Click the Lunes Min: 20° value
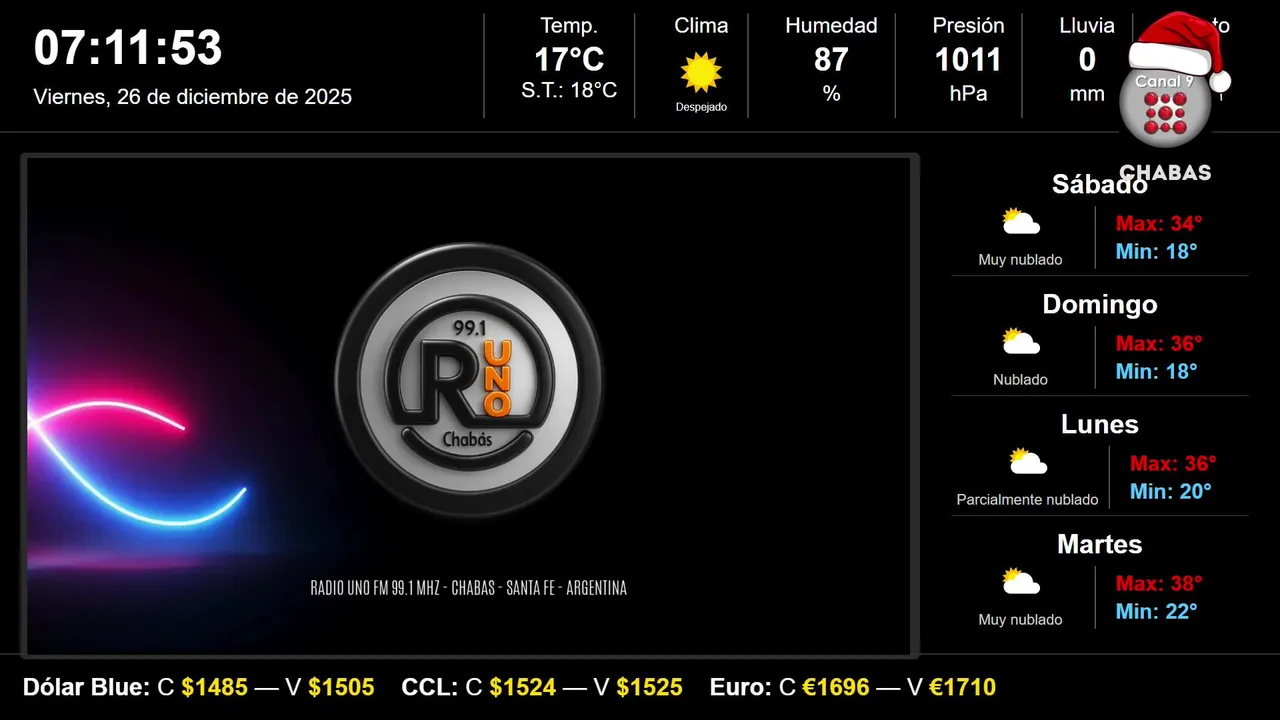Screen dimensions: 1280x720 1171,491
